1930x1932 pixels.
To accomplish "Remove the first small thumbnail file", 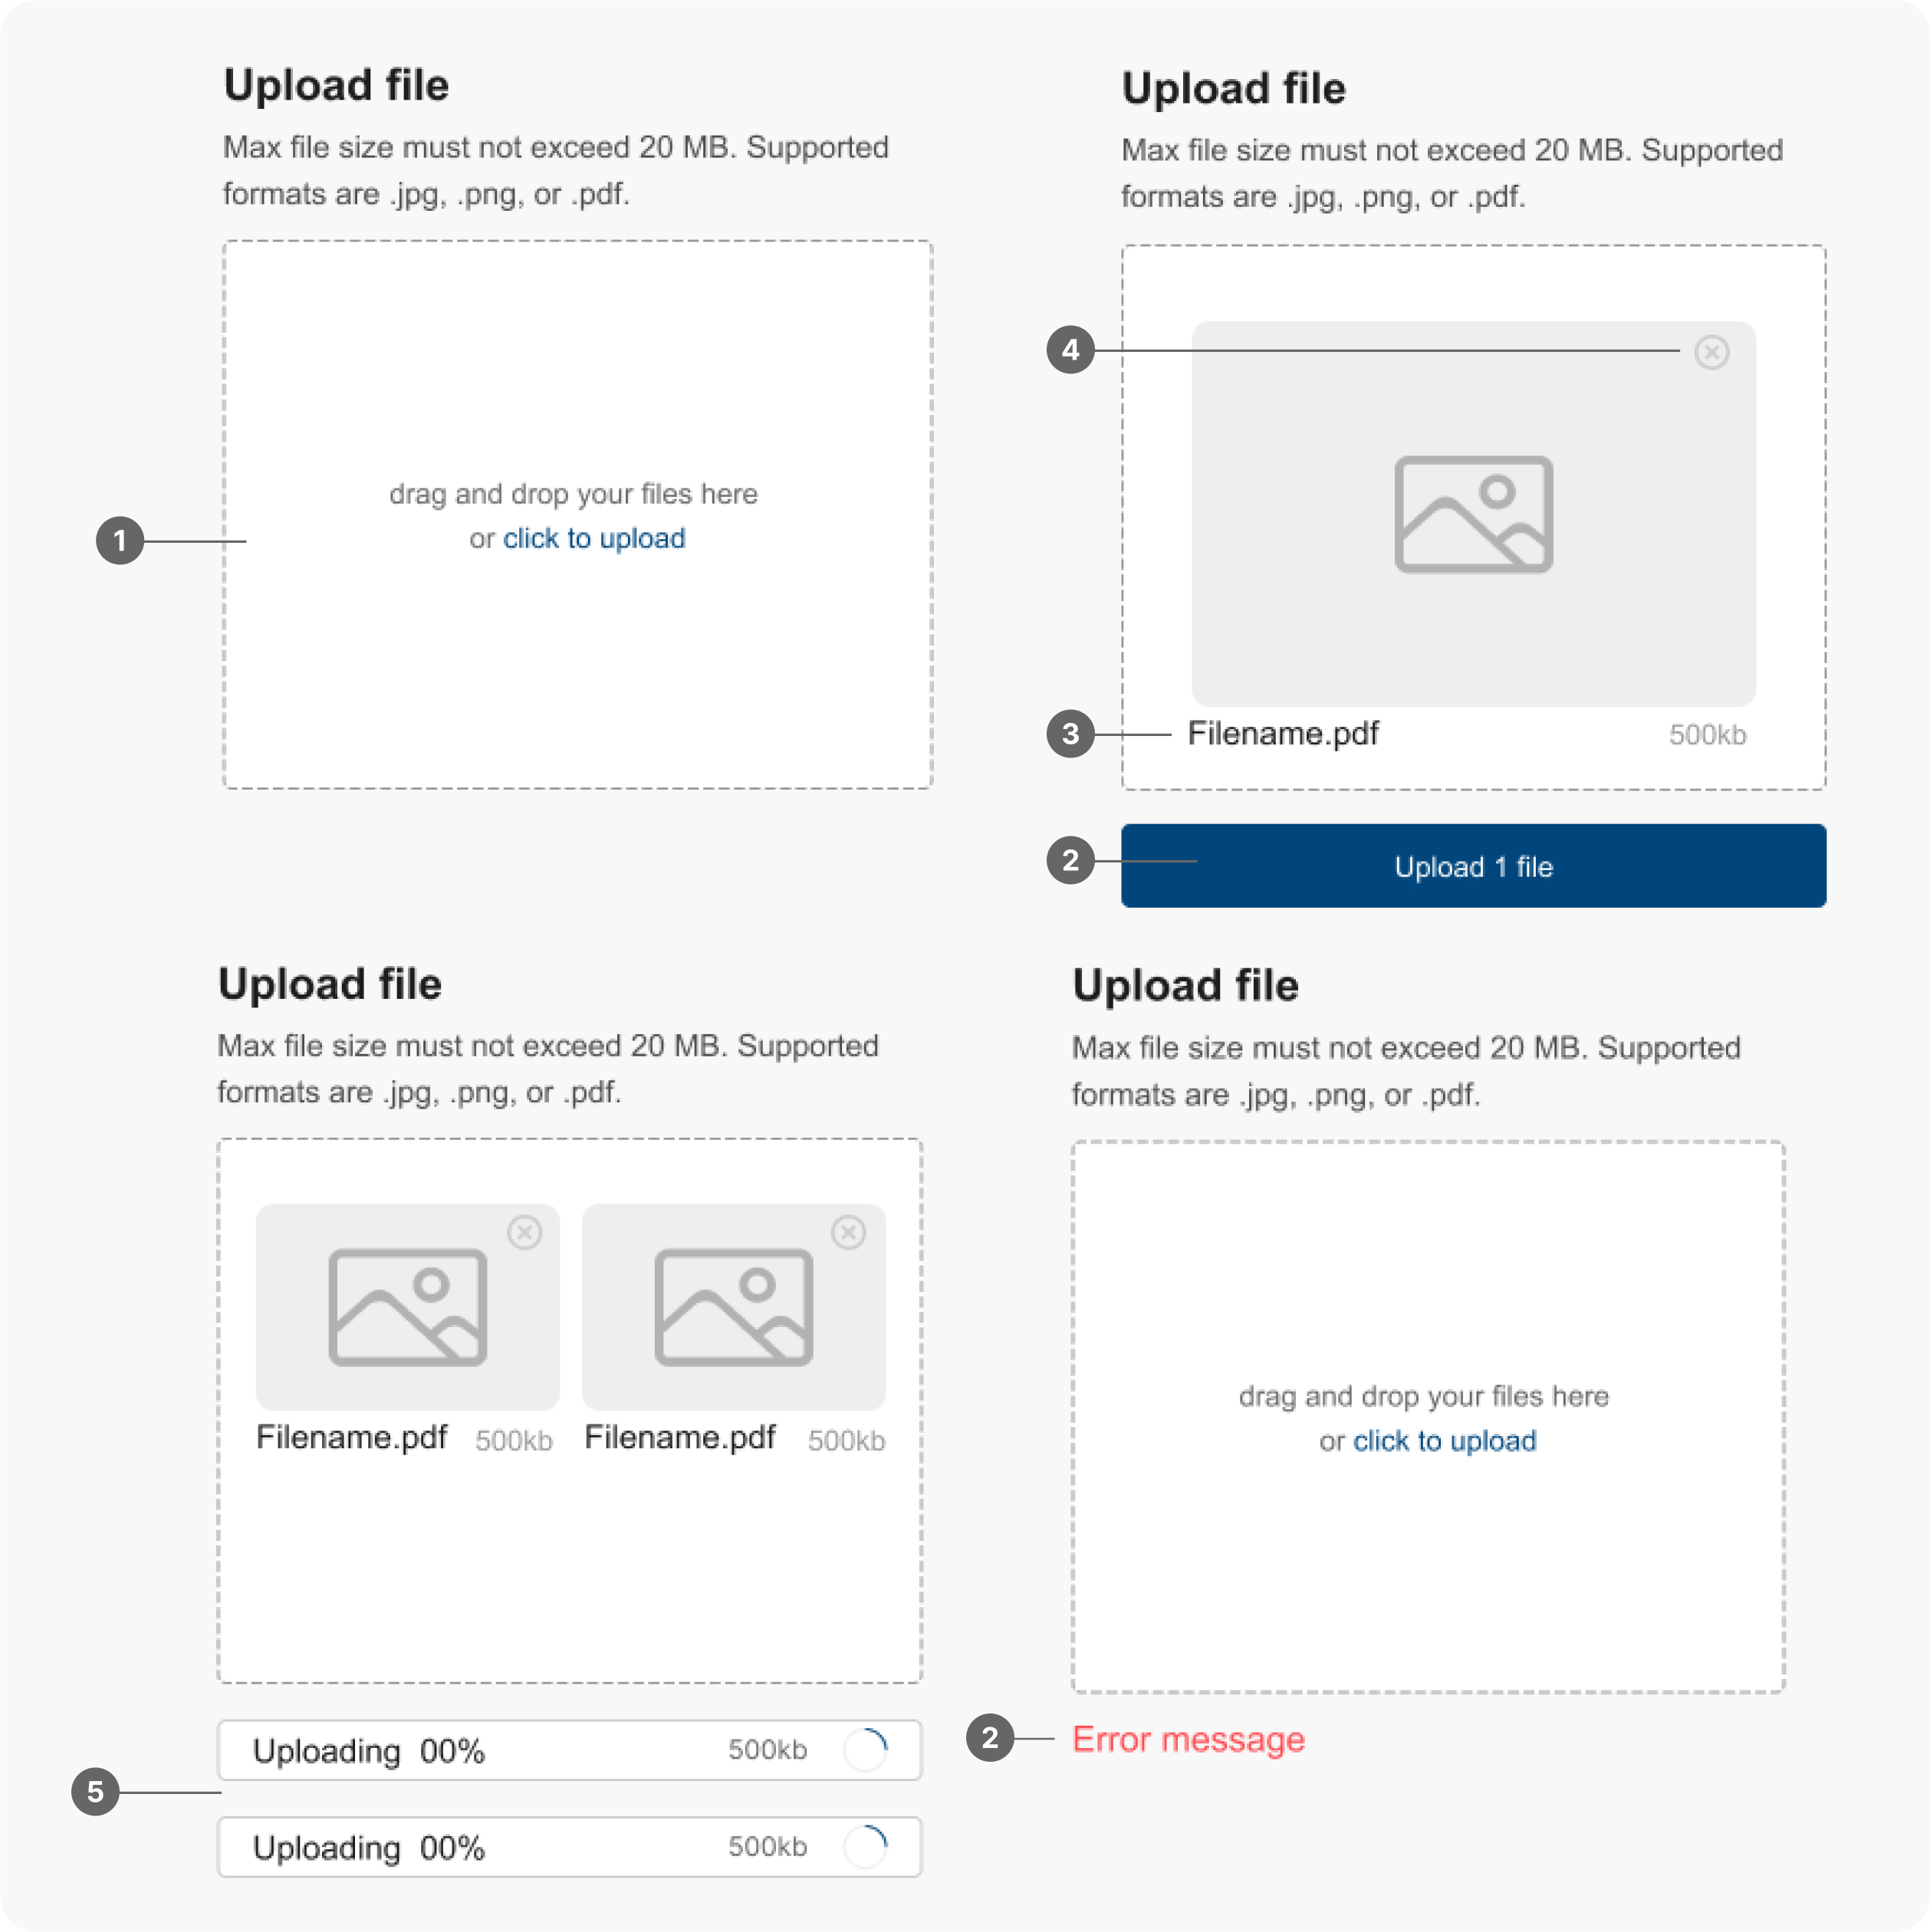I will coord(524,1232).
